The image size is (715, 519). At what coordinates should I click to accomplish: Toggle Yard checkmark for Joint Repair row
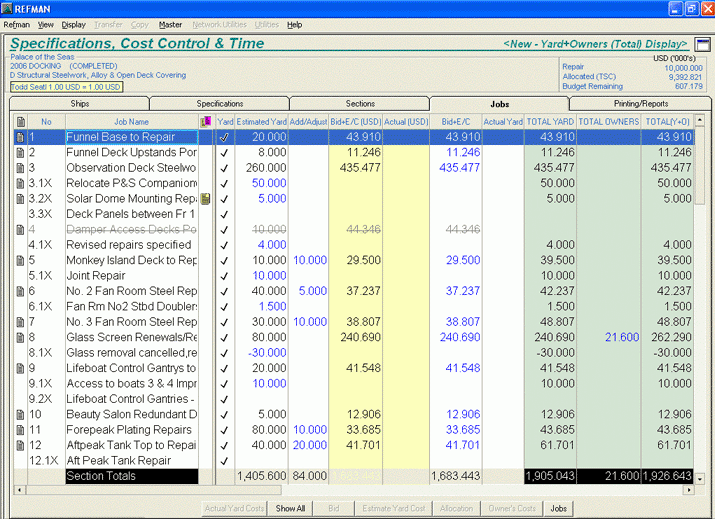[224, 276]
